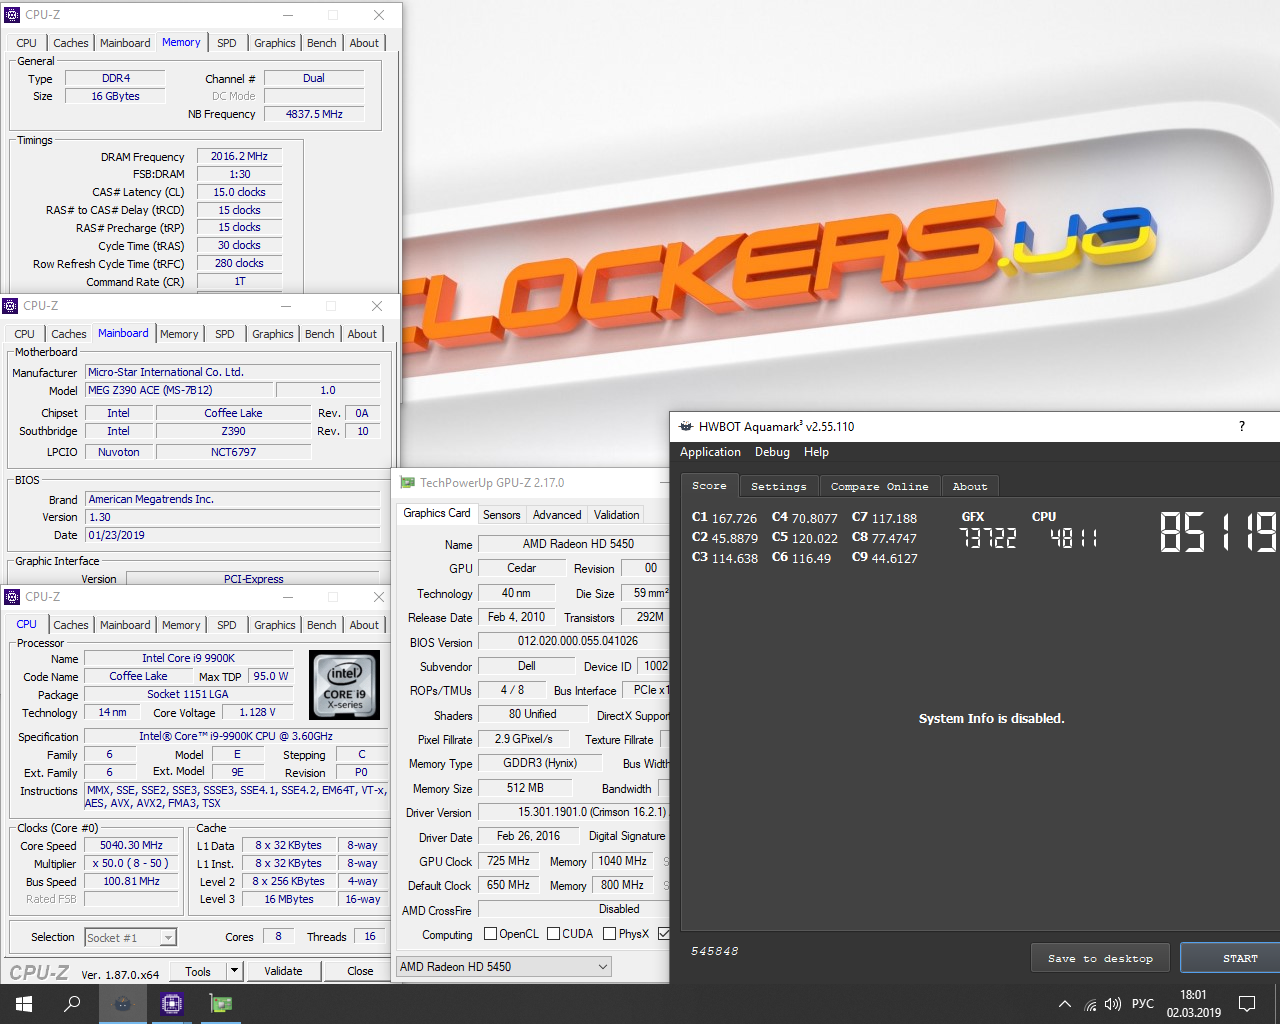Click the Close button in CPU-Z

[x=360, y=970]
